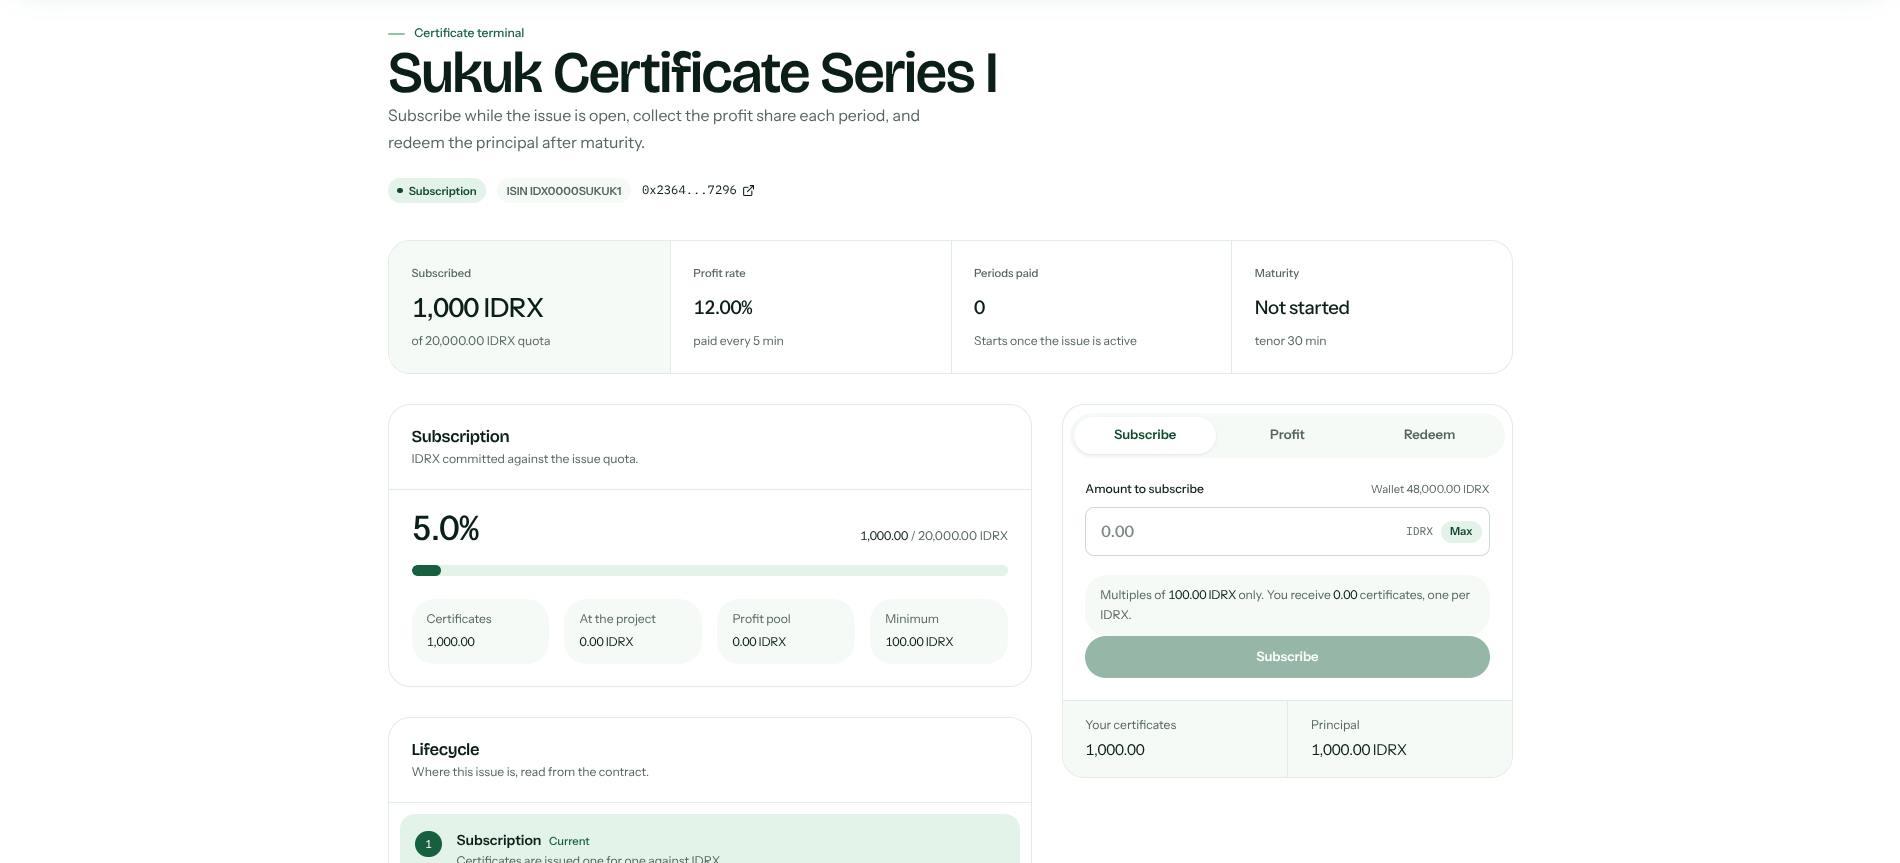The image size is (1900, 863).
Task: Switch to the Profit tab
Action: coord(1287,435)
